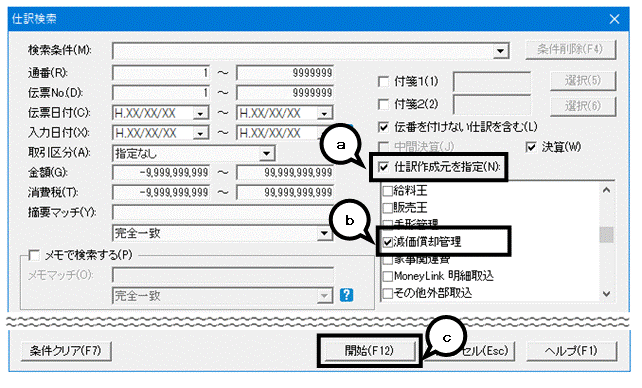Click the 消費税(T) minimum field
Screen dimensions: 642x388
[x=161, y=192]
